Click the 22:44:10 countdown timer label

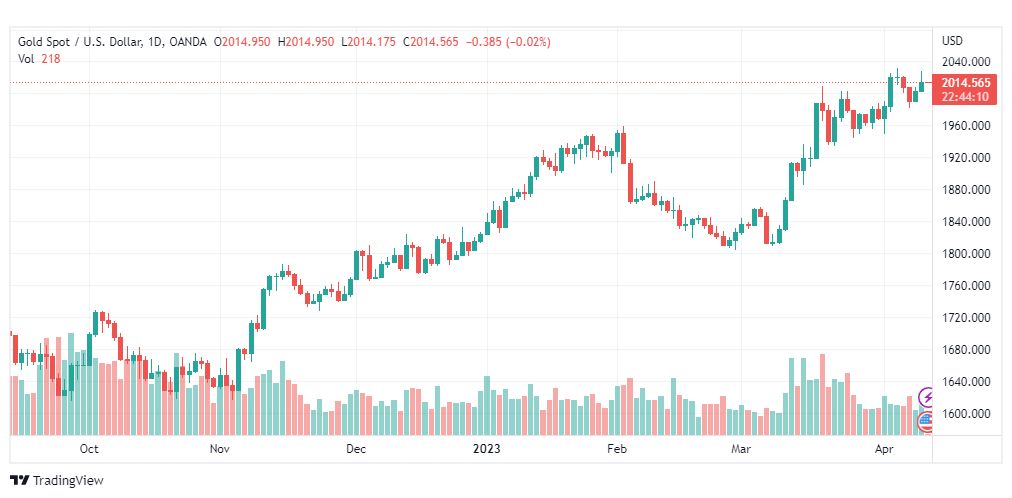pyautogui.click(x=966, y=97)
